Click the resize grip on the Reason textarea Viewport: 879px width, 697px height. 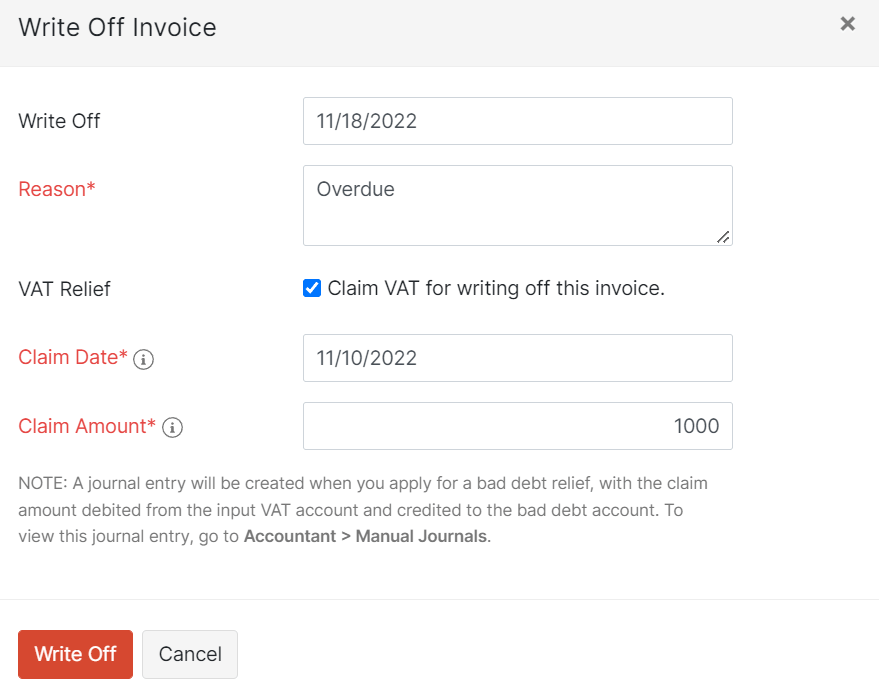[x=724, y=238]
